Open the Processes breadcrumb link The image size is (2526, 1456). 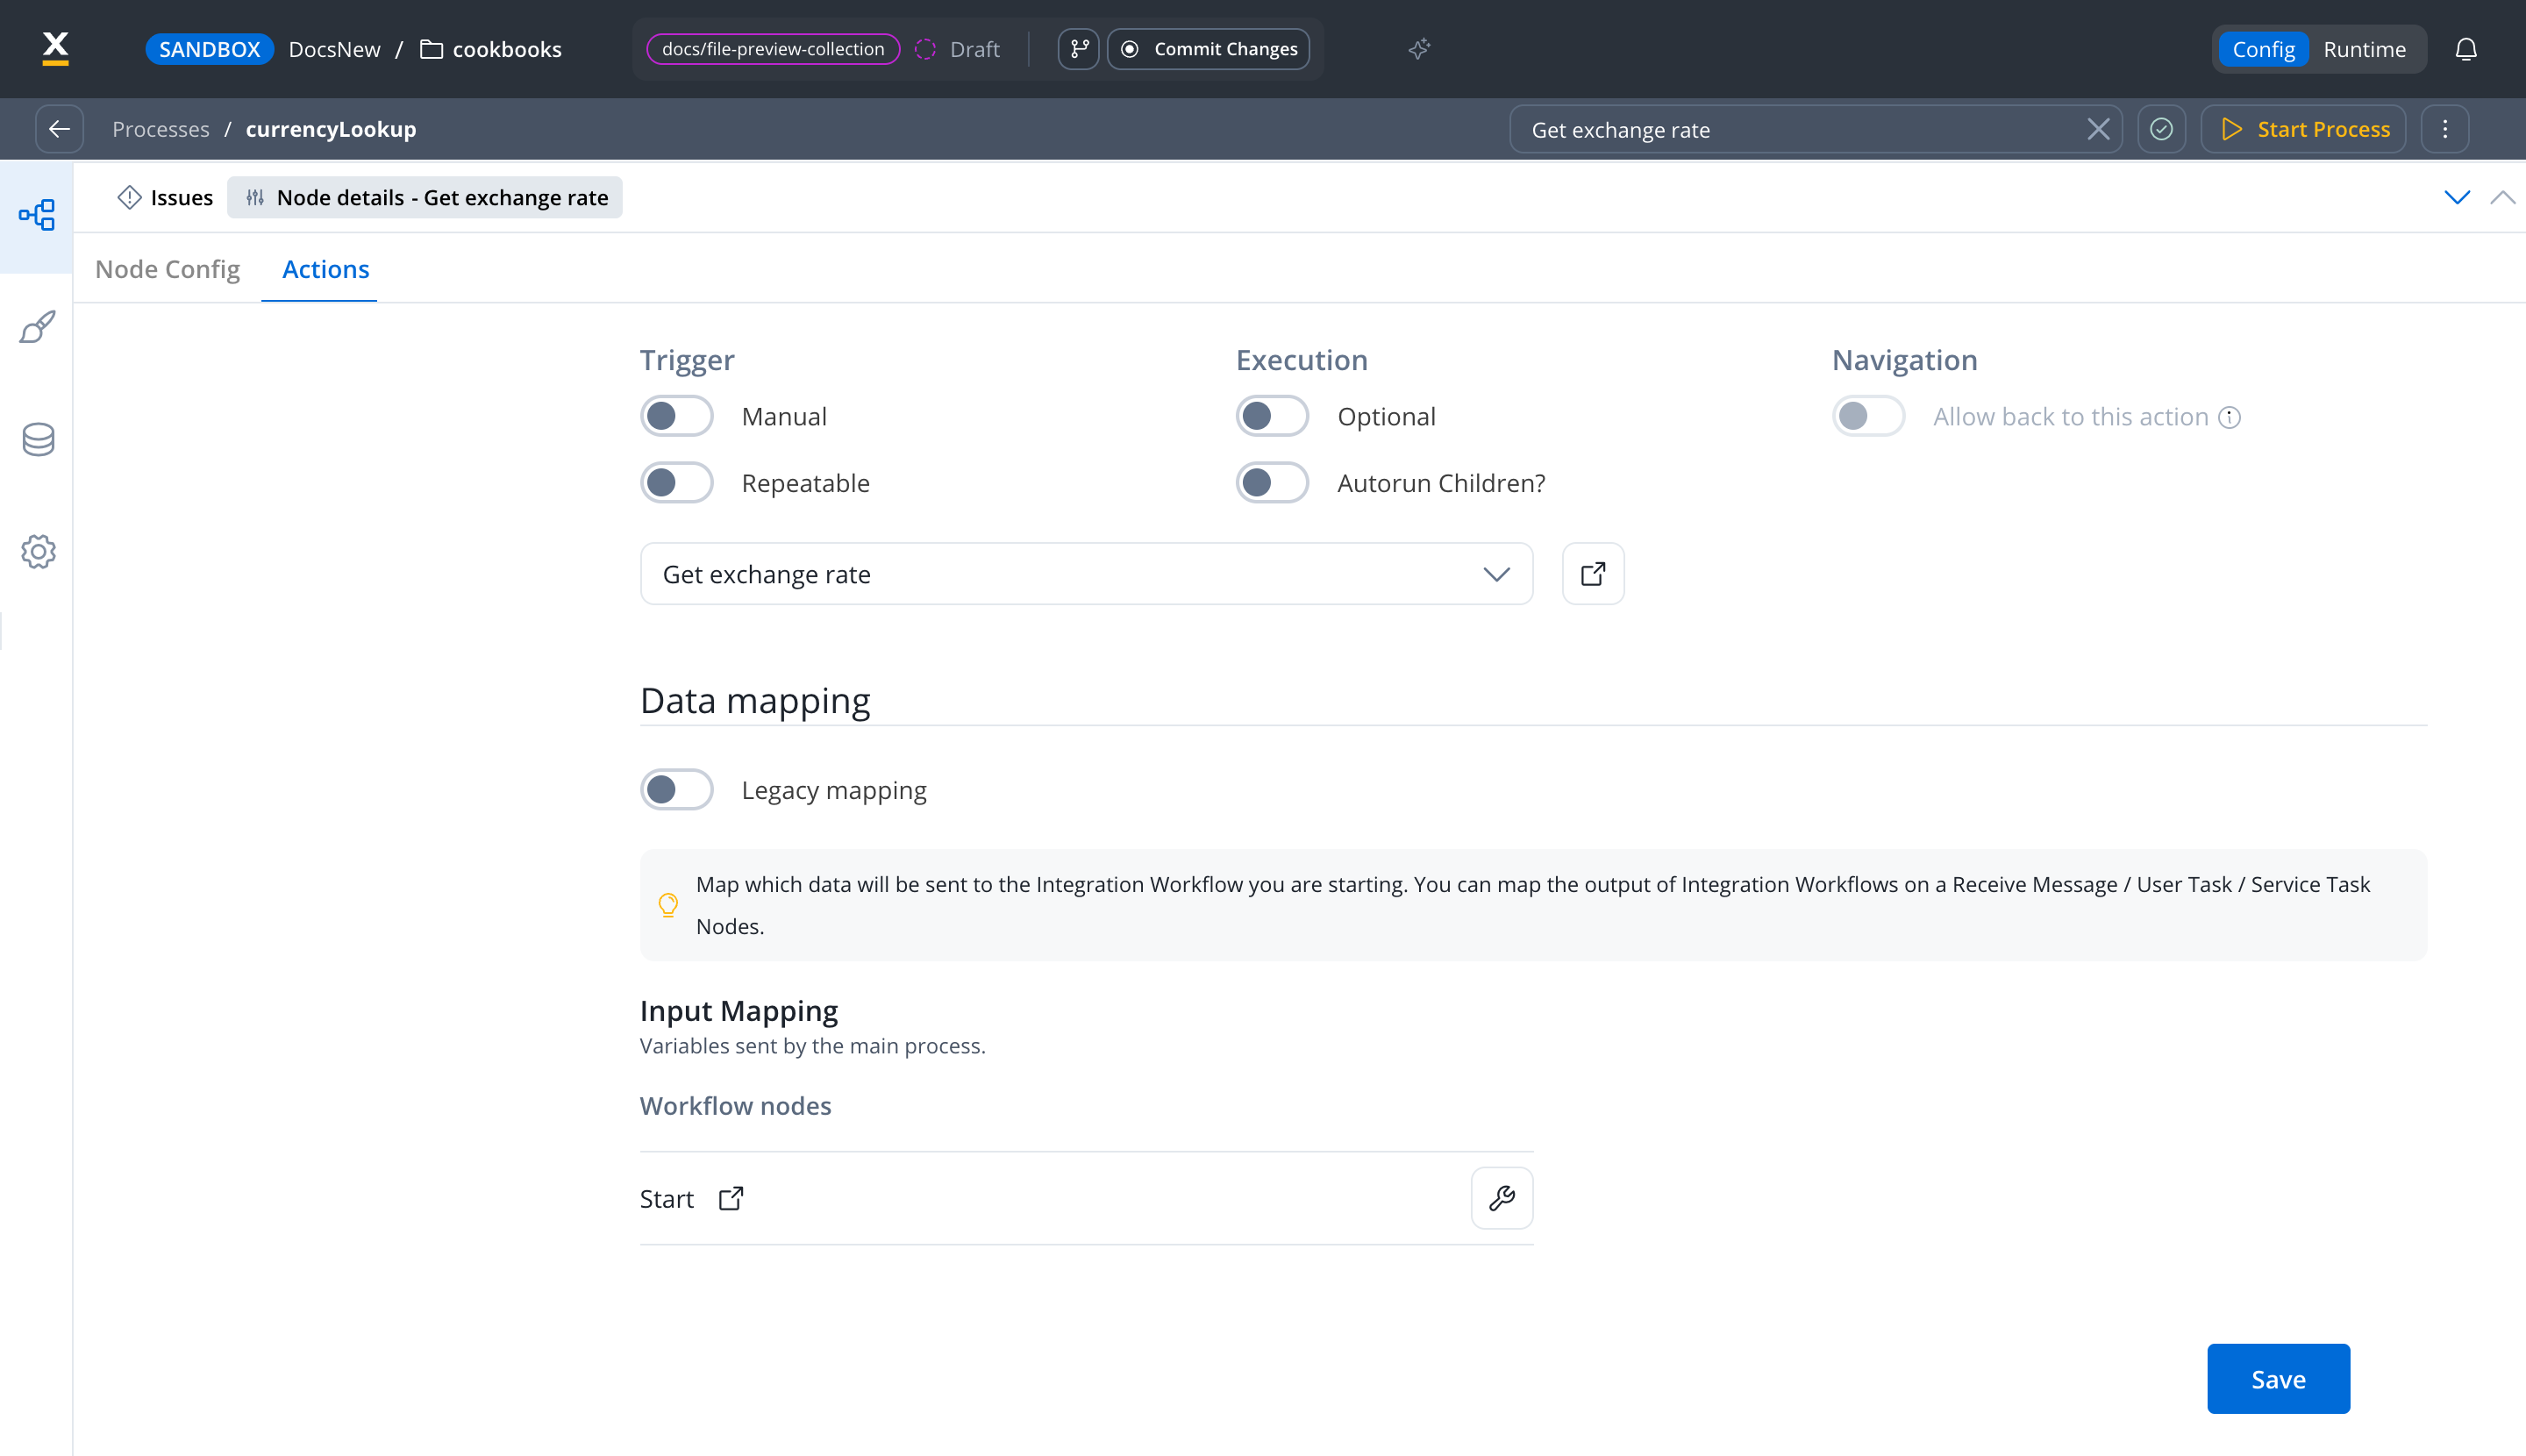160,129
